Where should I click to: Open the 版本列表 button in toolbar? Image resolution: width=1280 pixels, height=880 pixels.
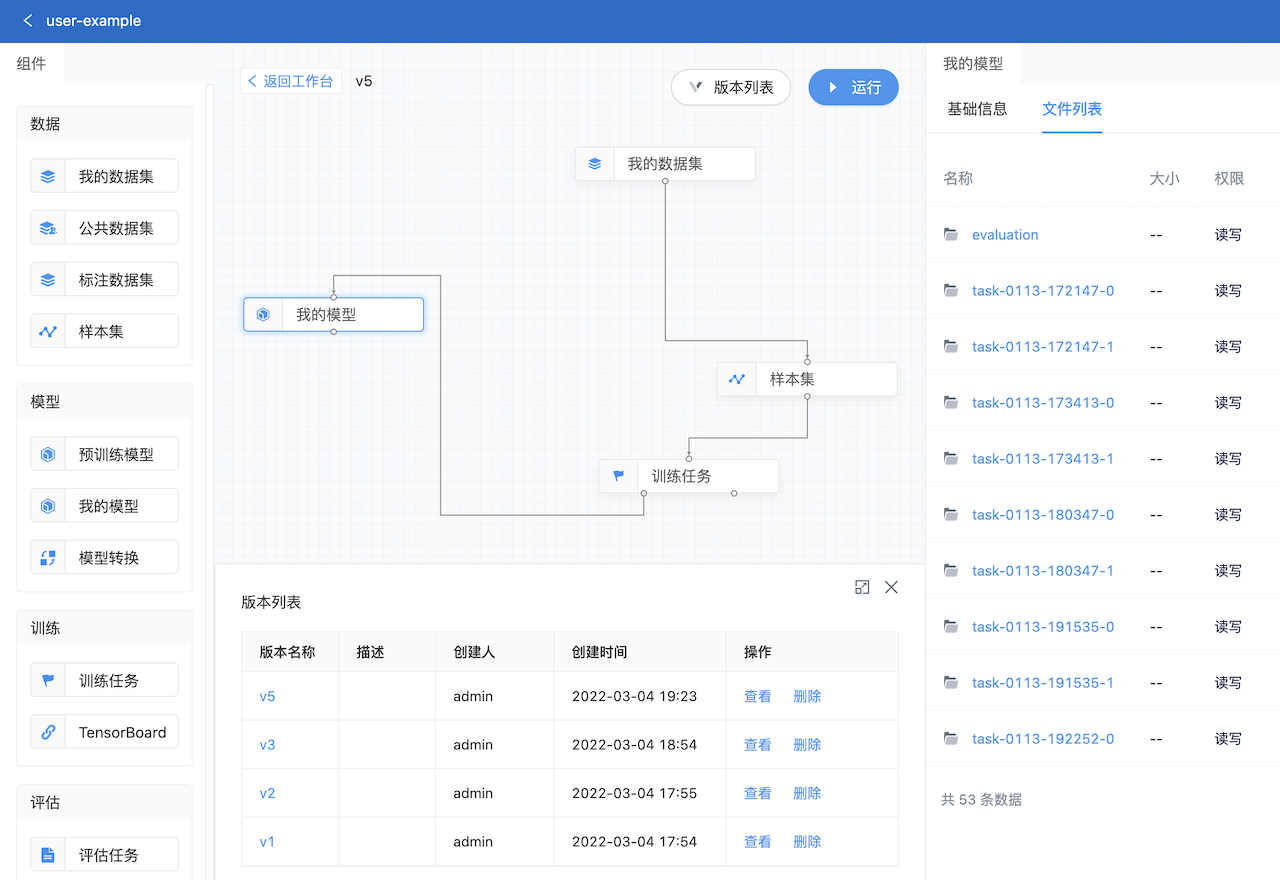click(731, 88)
